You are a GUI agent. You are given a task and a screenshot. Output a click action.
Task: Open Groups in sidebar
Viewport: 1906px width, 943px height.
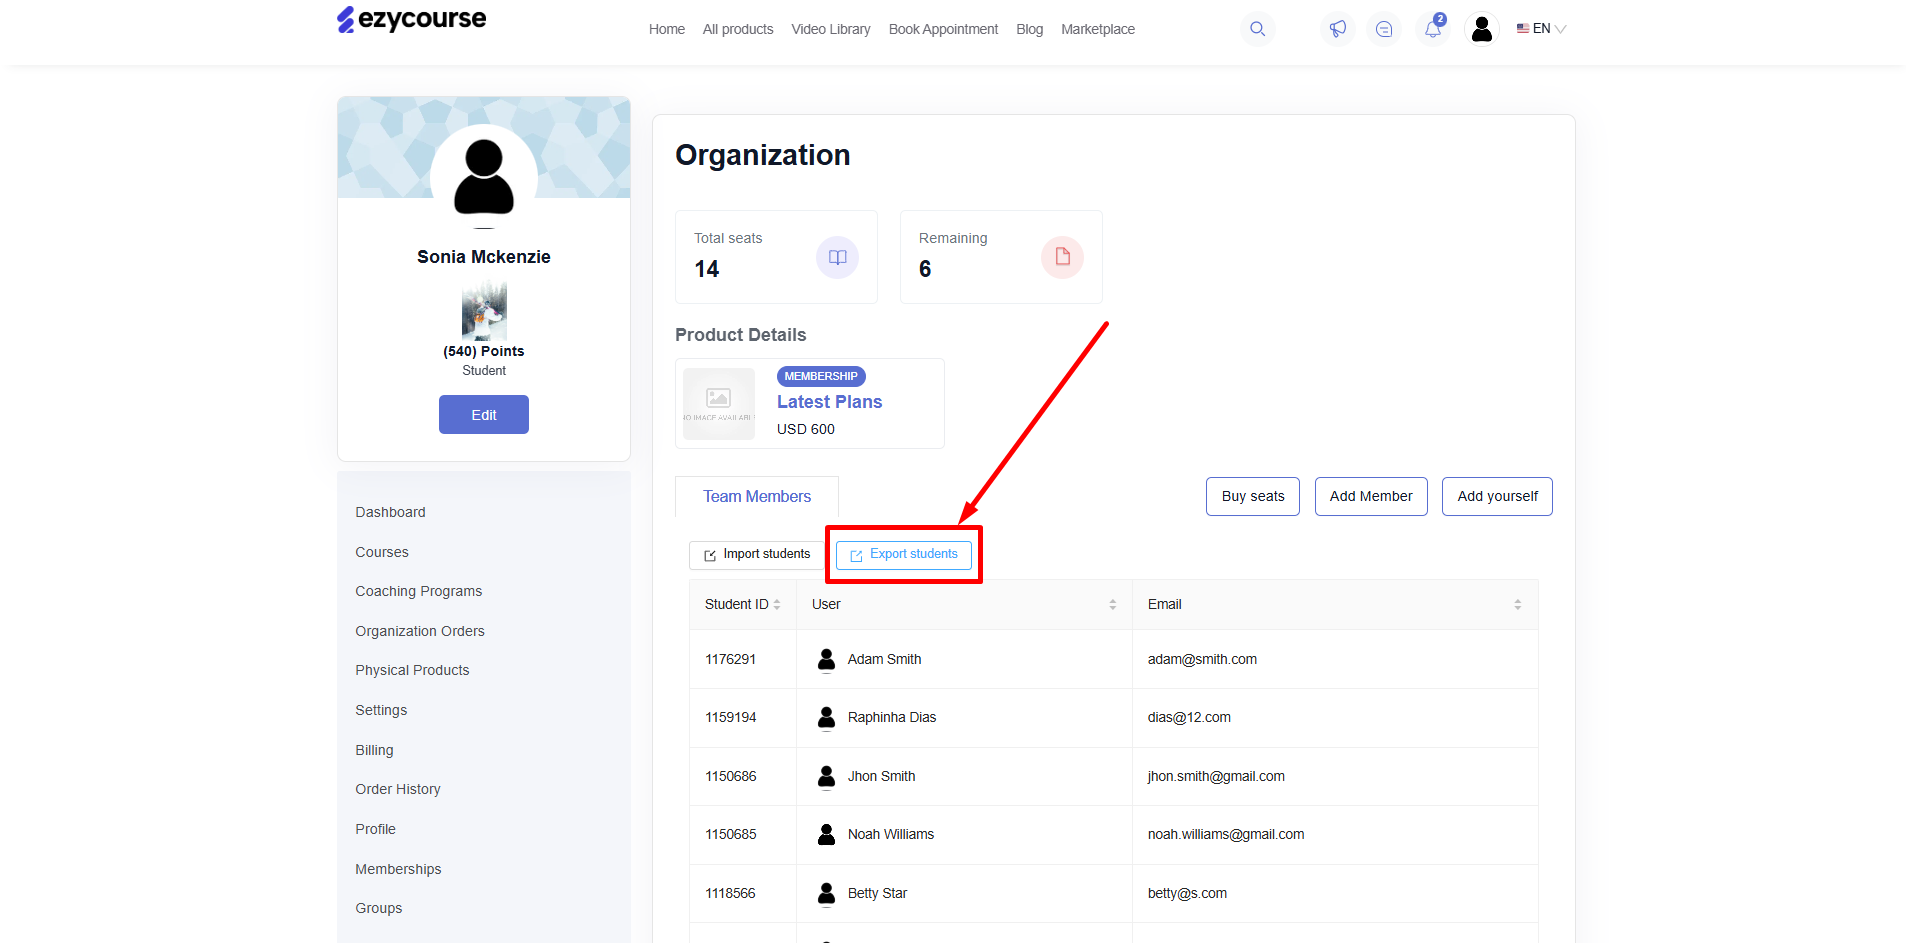point(379,908)
